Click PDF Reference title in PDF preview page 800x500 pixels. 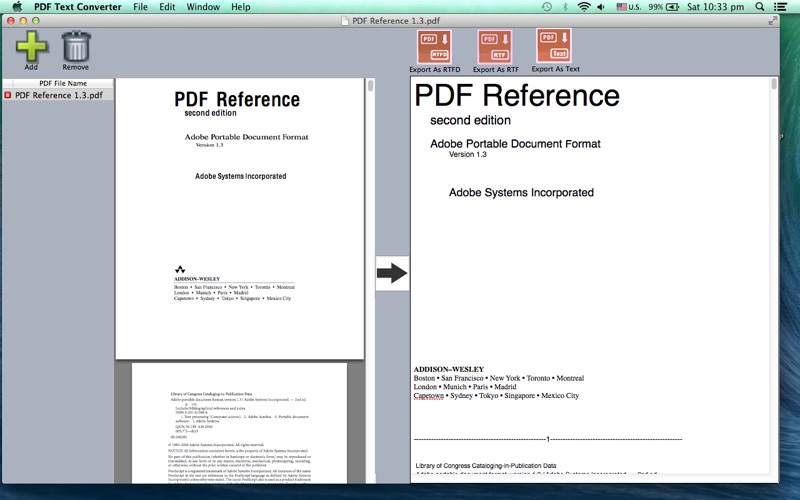tap(237, 99)
